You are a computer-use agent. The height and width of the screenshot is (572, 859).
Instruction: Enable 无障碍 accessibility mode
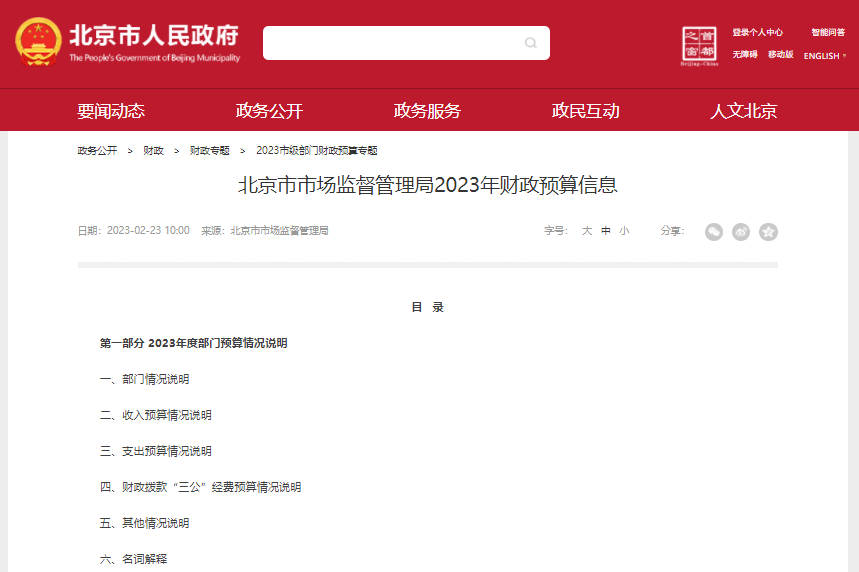[744, 55]
